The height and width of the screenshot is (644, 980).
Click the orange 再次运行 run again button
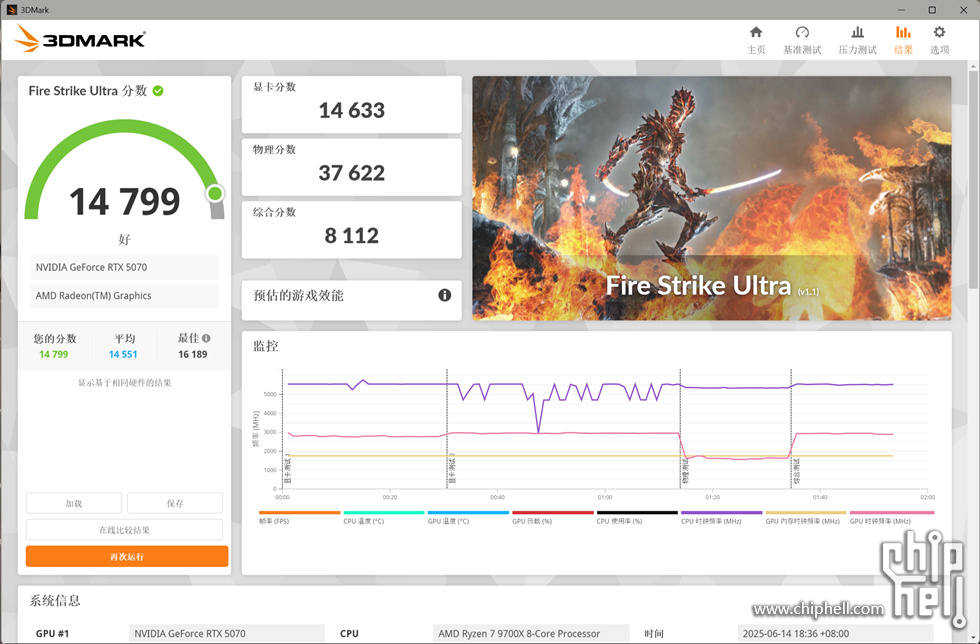127,556
